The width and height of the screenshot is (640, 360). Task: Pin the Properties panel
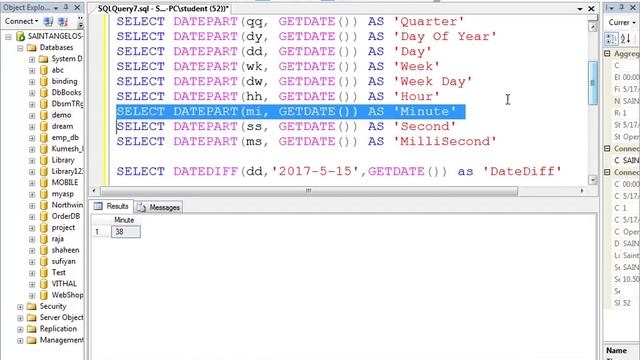621,7
